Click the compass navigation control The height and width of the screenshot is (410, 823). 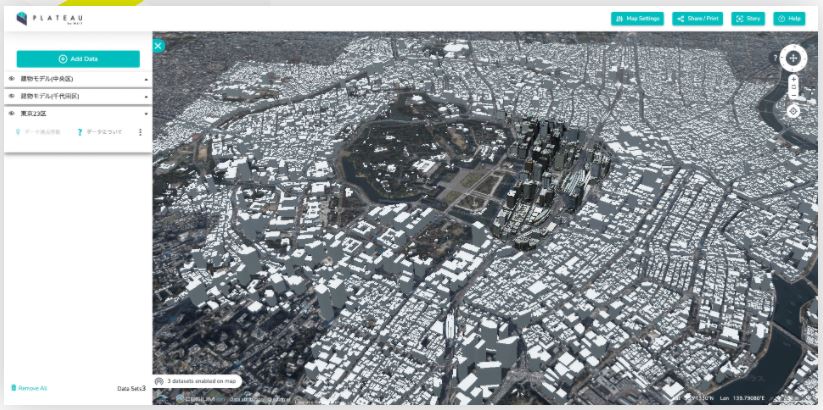click(x=793, y=58)
